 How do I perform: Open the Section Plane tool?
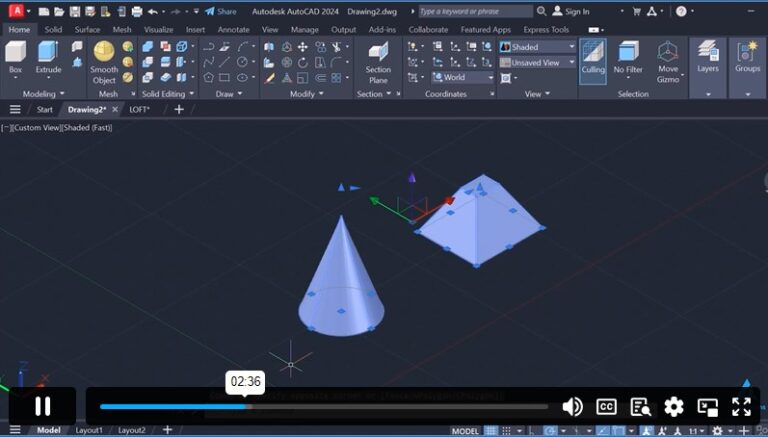pos(378,63)
